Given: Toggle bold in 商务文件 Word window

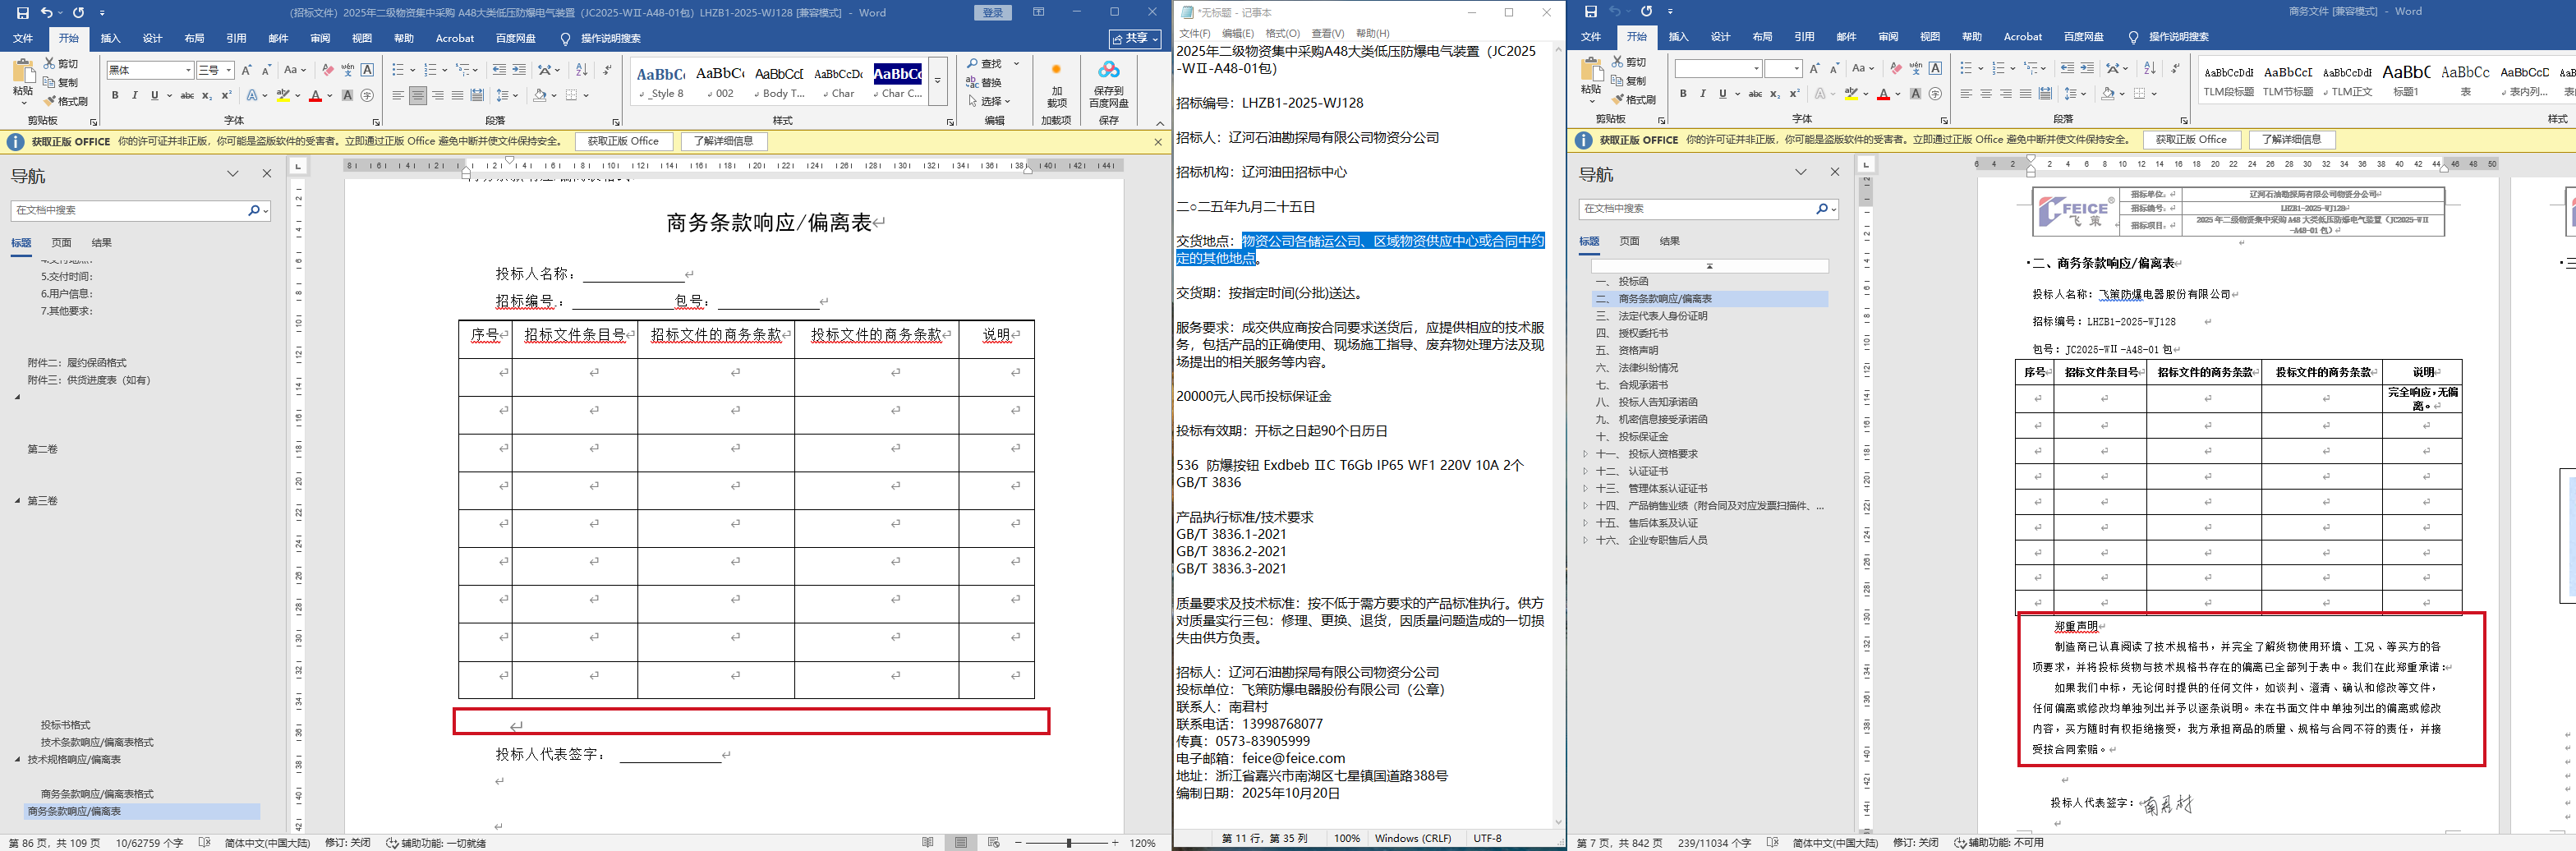Looking at the screenshot, I should coord(1683,94).
